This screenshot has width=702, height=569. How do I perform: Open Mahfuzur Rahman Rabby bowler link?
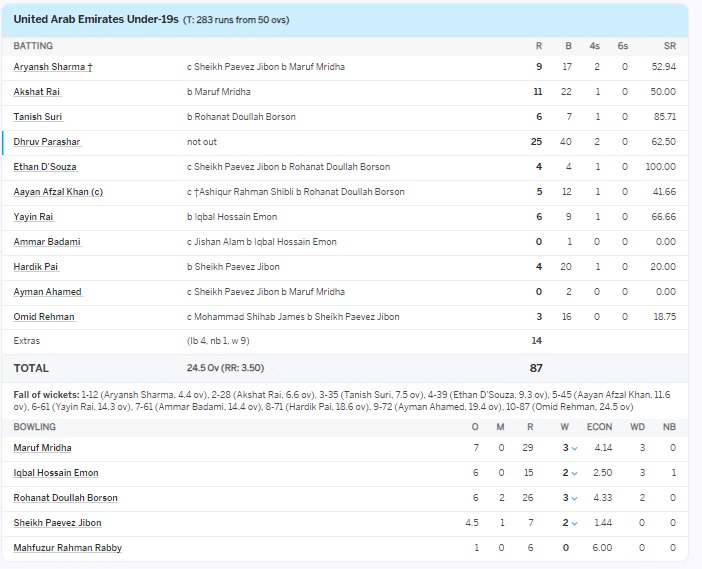point(68,548)
